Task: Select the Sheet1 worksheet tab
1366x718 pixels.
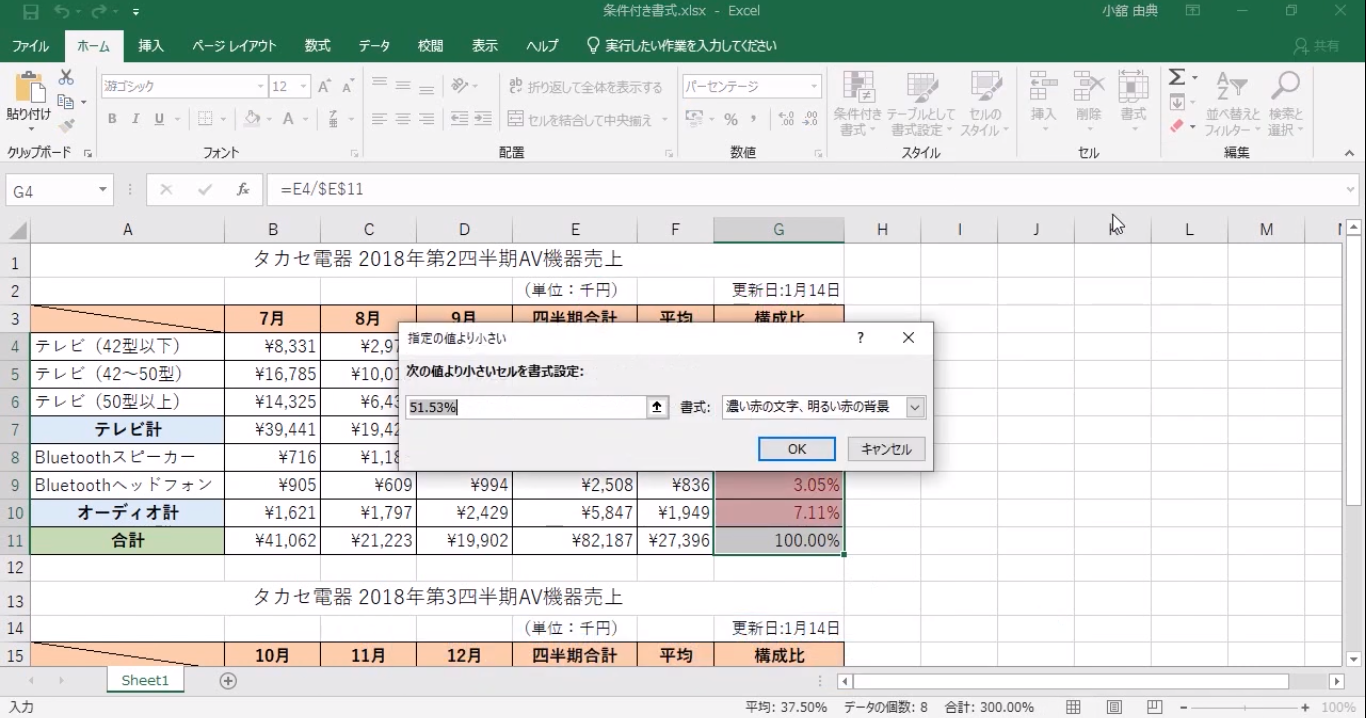Action: point(146,681)
